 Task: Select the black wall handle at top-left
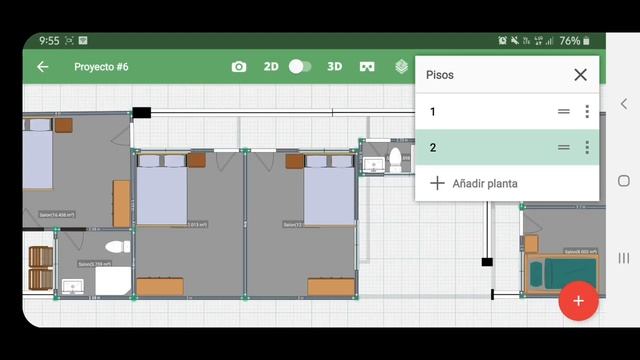tap(142, 113)
